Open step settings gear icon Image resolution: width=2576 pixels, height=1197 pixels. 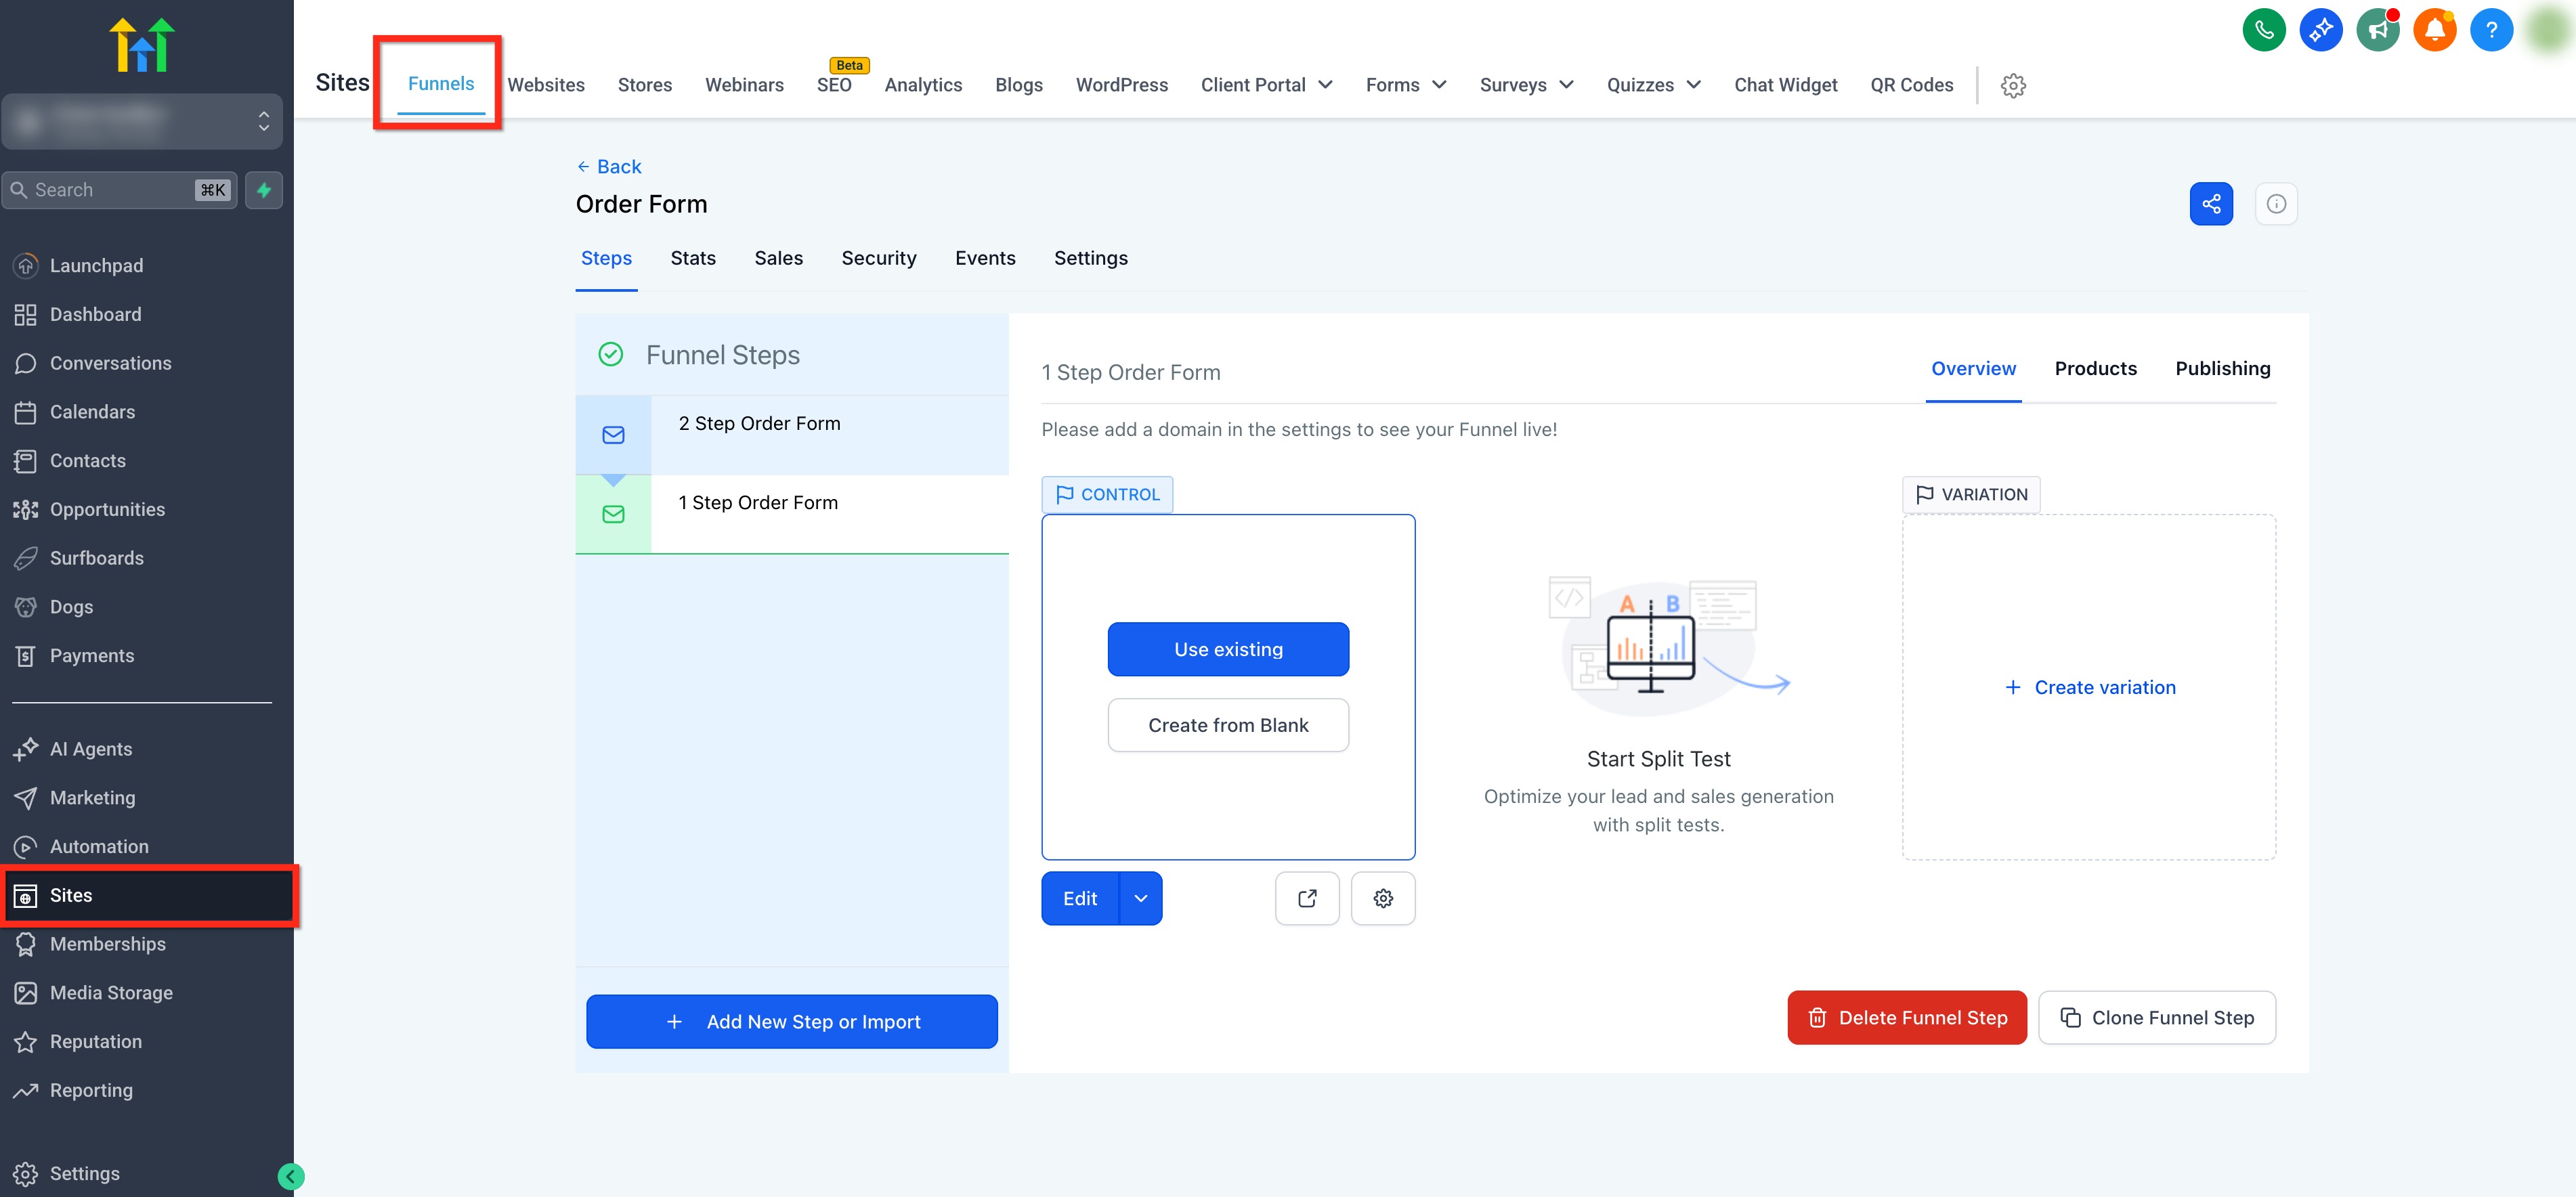coord(1382,898)
